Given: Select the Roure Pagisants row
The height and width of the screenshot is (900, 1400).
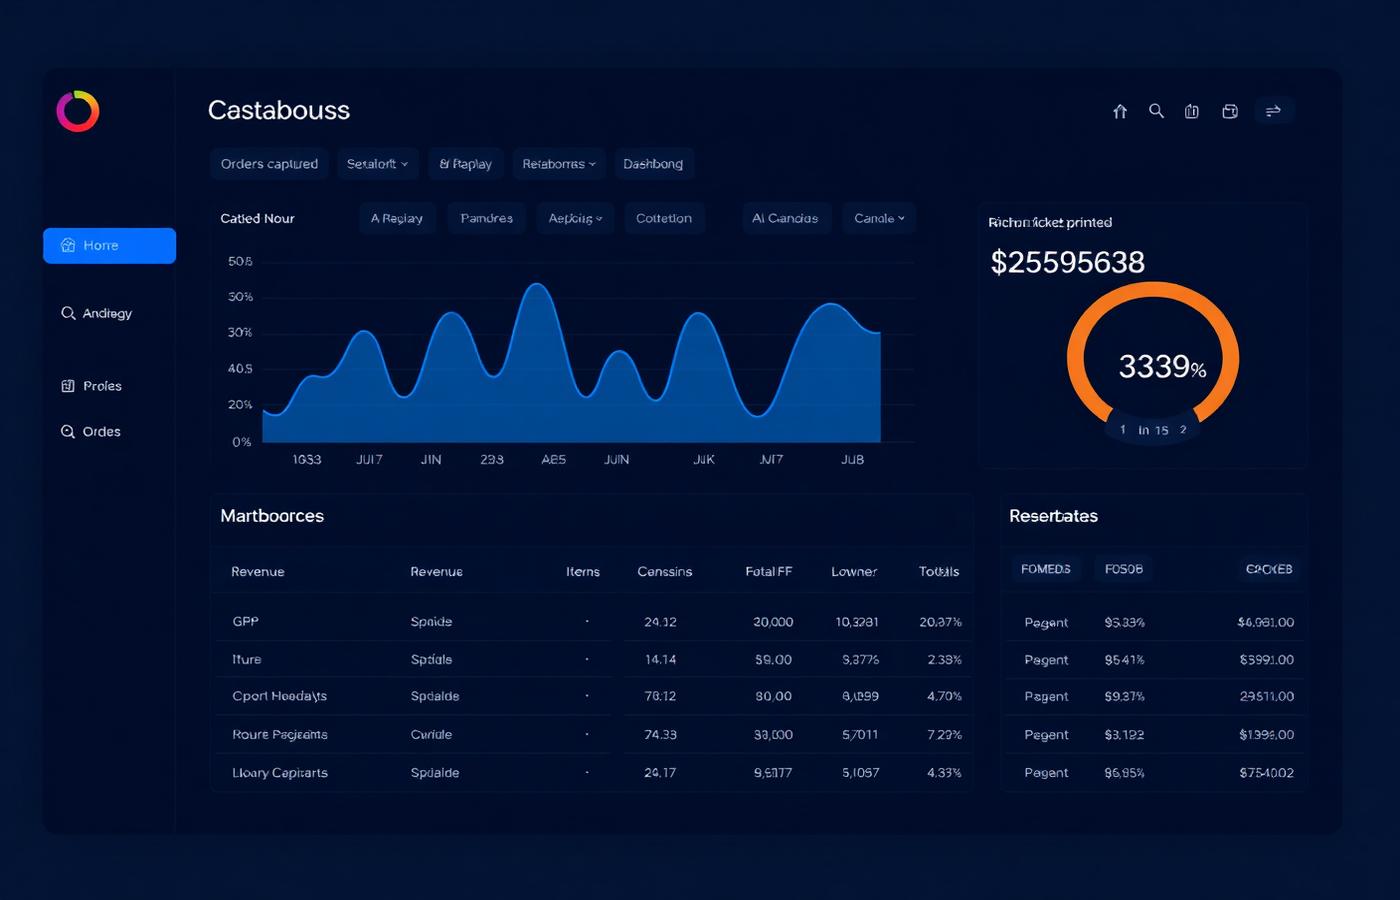Looking at the screenshot, I should (592, 734).
